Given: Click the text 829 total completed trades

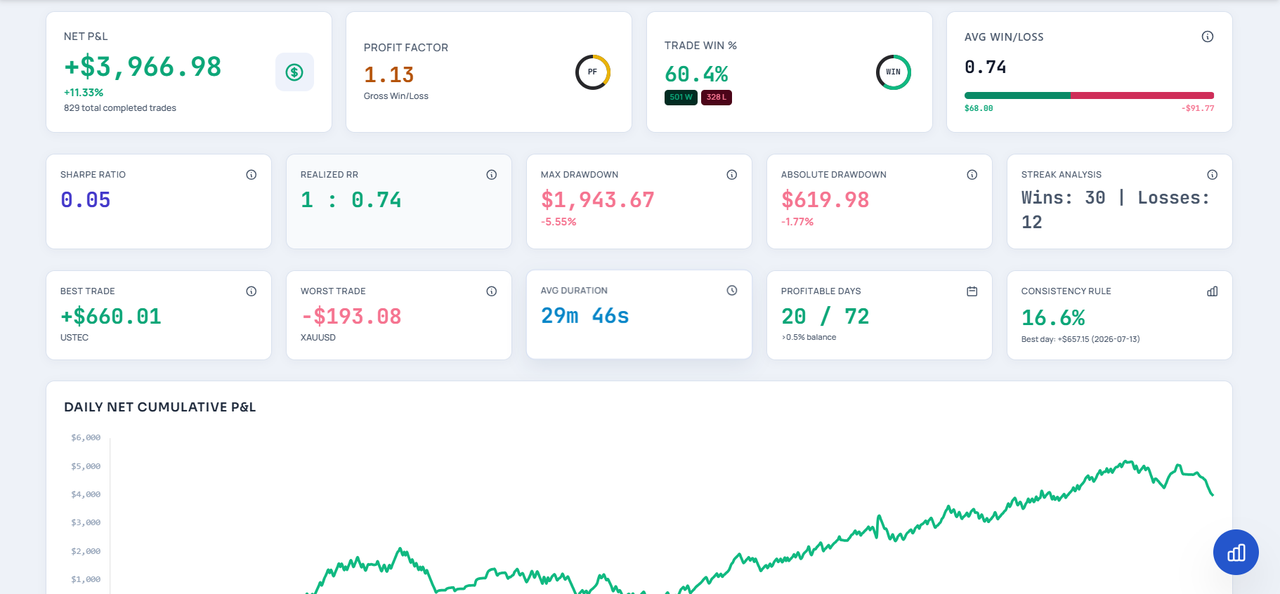Looking at the screenshot, I should (x=120, y=108).
